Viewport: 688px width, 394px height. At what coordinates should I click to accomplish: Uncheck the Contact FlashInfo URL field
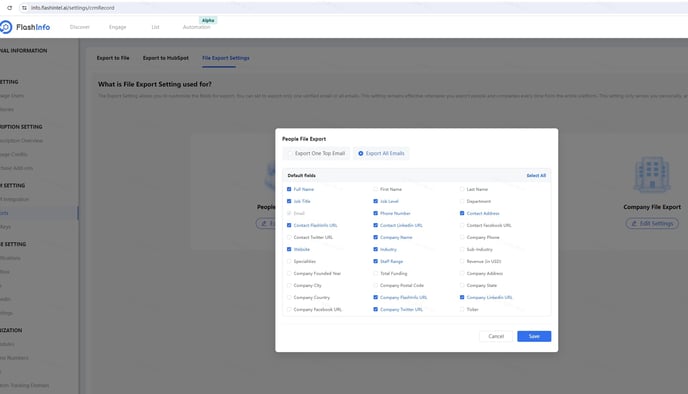tap(289, 225)
